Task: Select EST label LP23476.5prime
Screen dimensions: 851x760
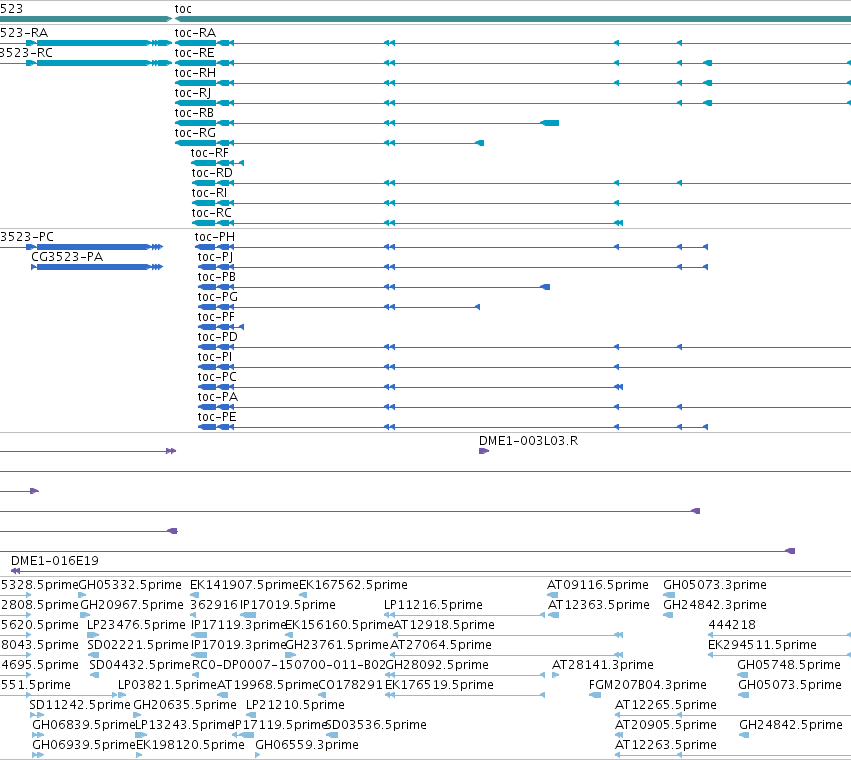Action: click(x=136, y=625)
